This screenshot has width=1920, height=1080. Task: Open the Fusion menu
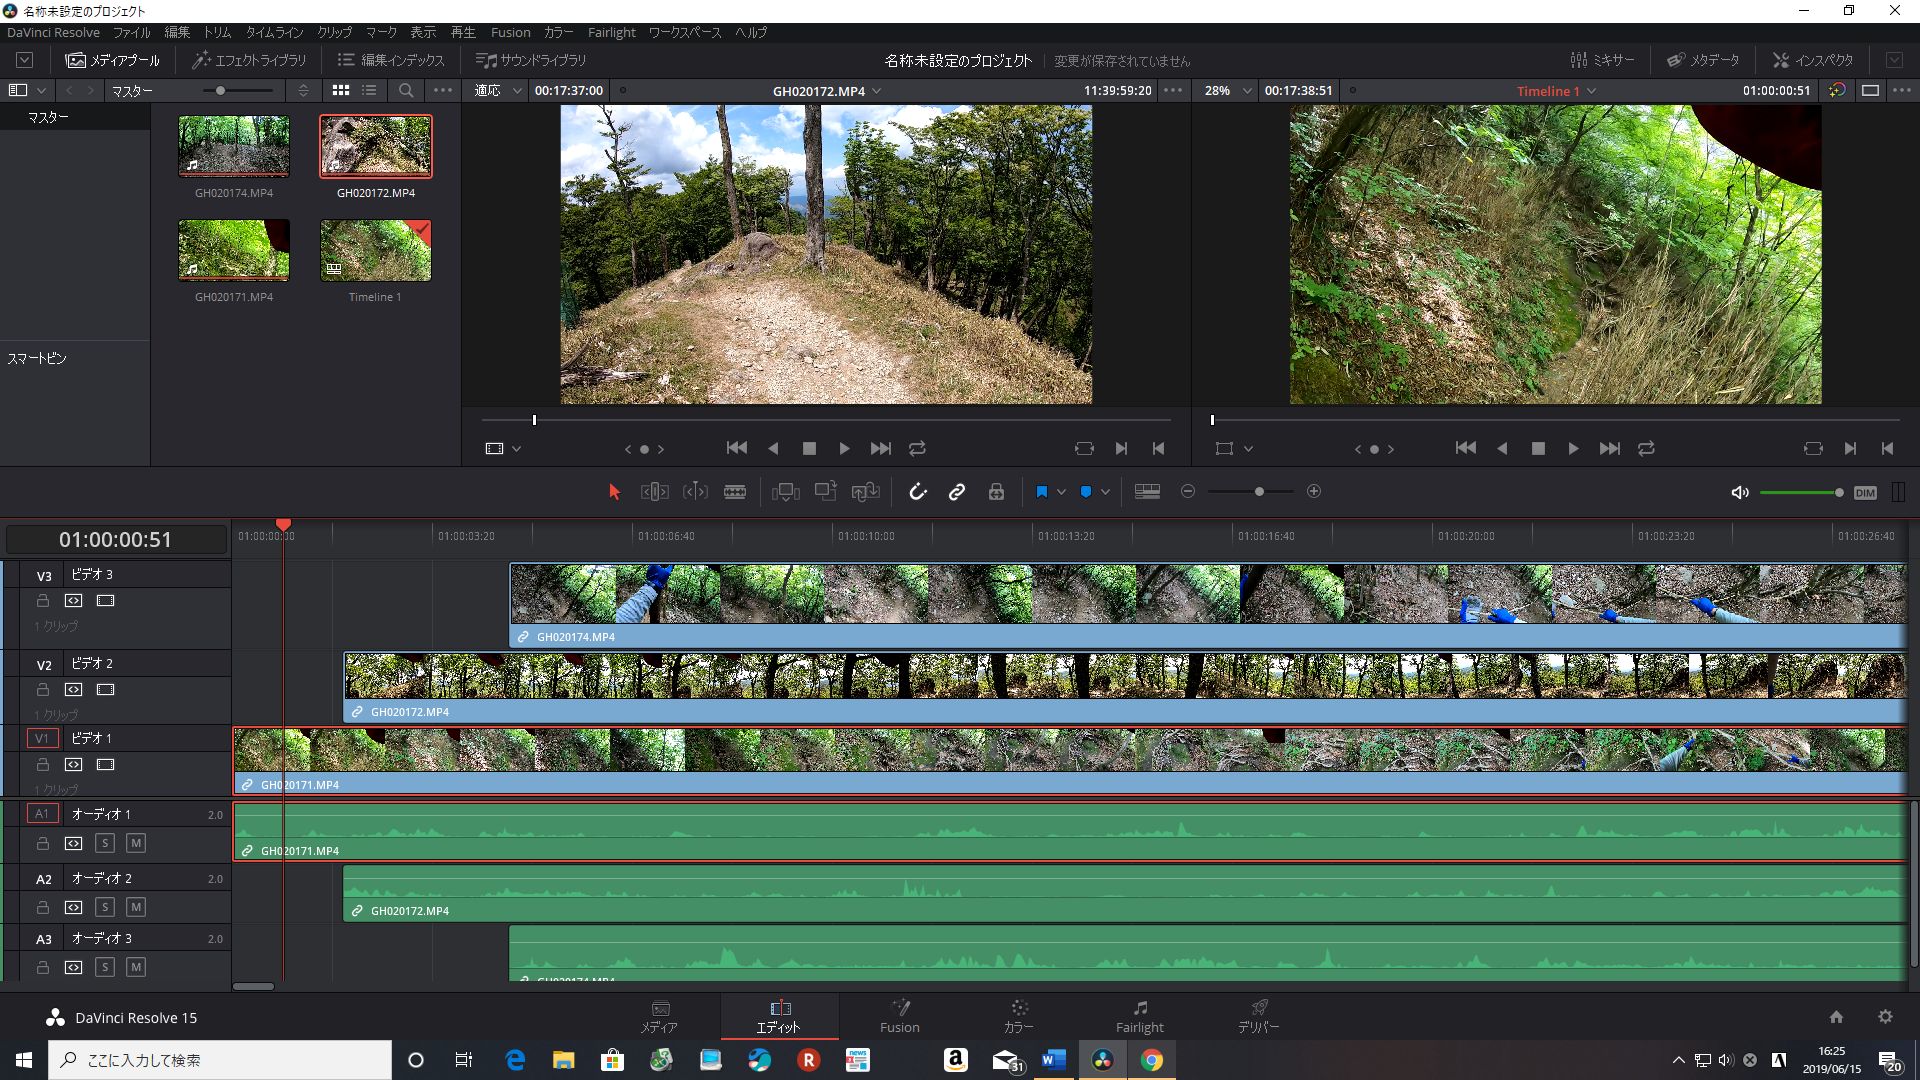pos(510,32)
